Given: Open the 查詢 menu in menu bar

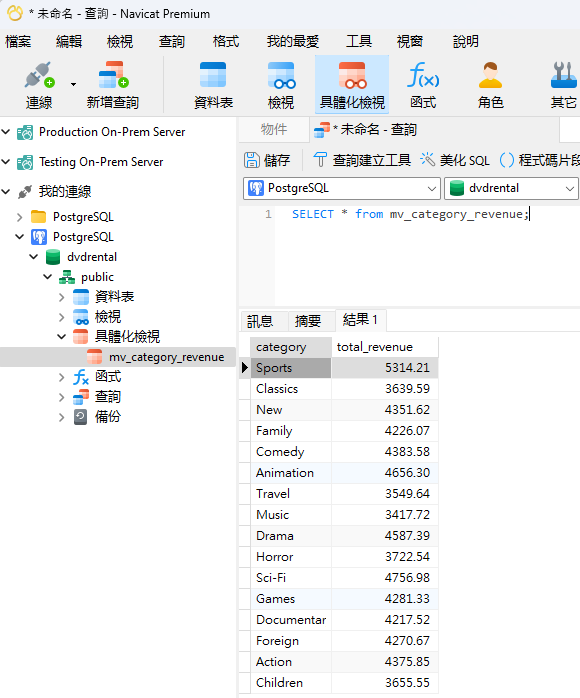Looking at the screenshot, I should 171,41.
